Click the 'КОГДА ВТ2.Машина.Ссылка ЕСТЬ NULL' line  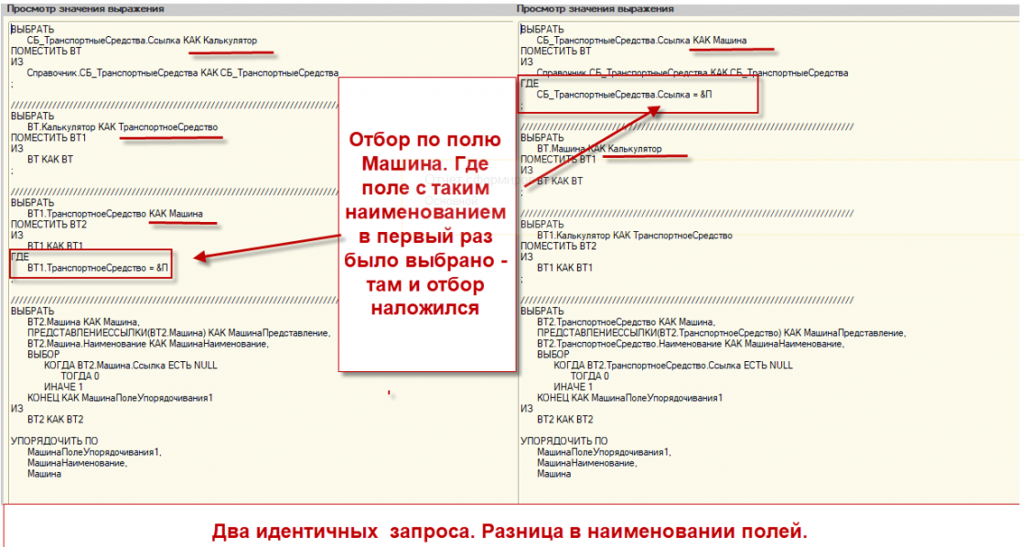[131, 366]
